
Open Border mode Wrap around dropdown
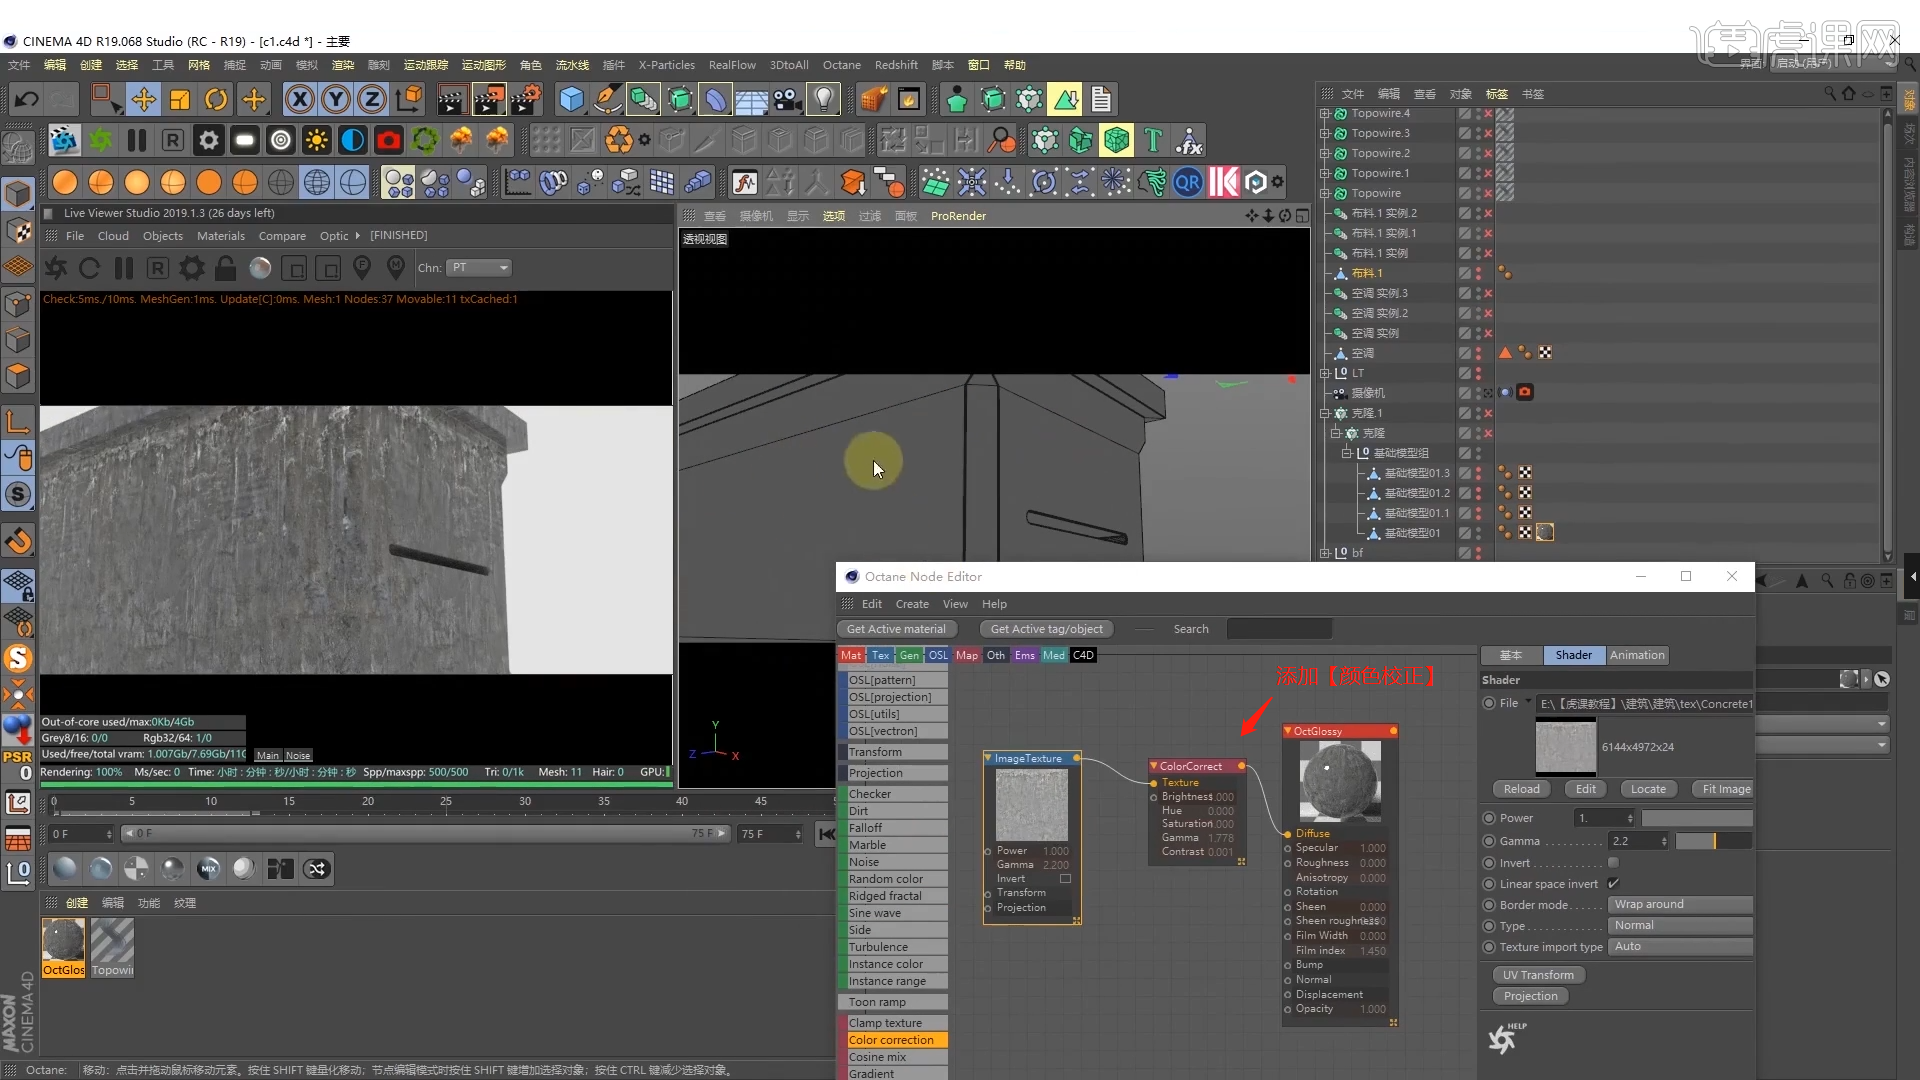[x=1680, y=905]
